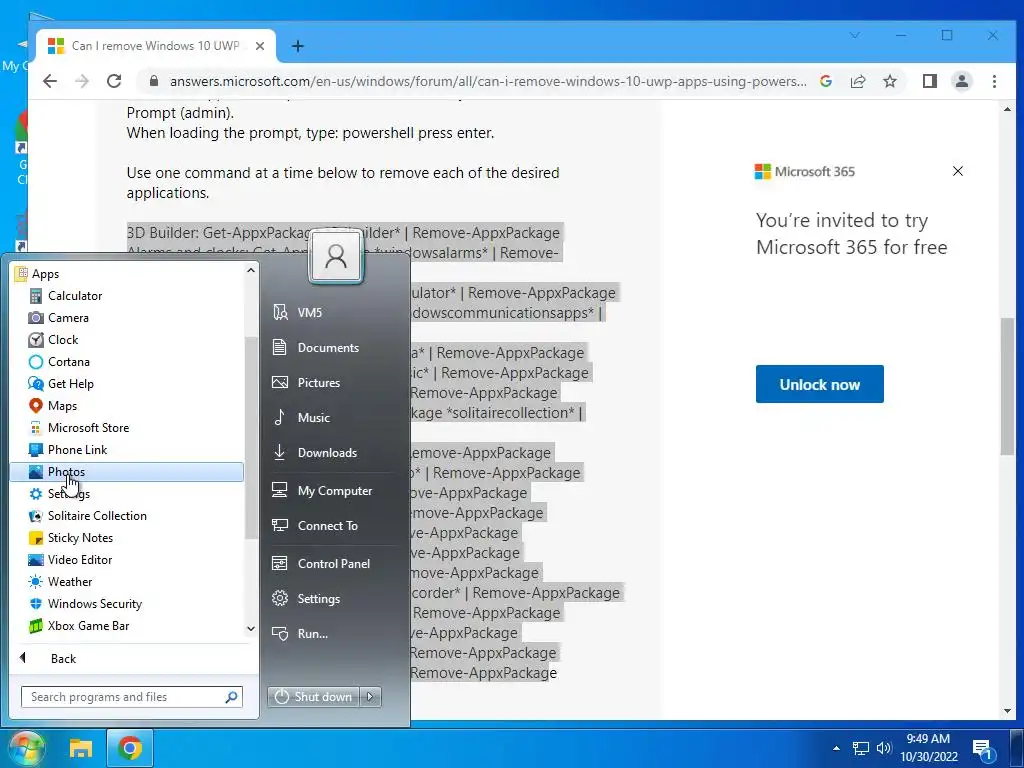1024x768 pixels.
Task: Show hidden tray icons arrow
Action: tap(837, 748)
